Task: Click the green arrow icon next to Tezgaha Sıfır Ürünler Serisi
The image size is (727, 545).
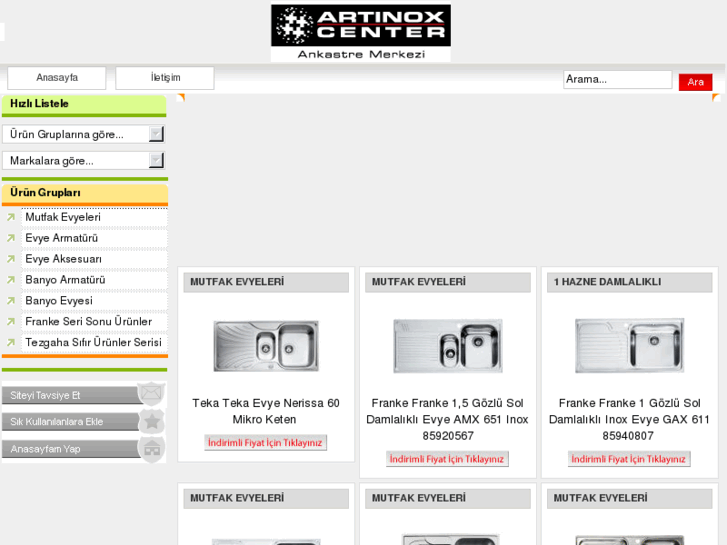Action: pyautogui.click(x=11, y=342)
